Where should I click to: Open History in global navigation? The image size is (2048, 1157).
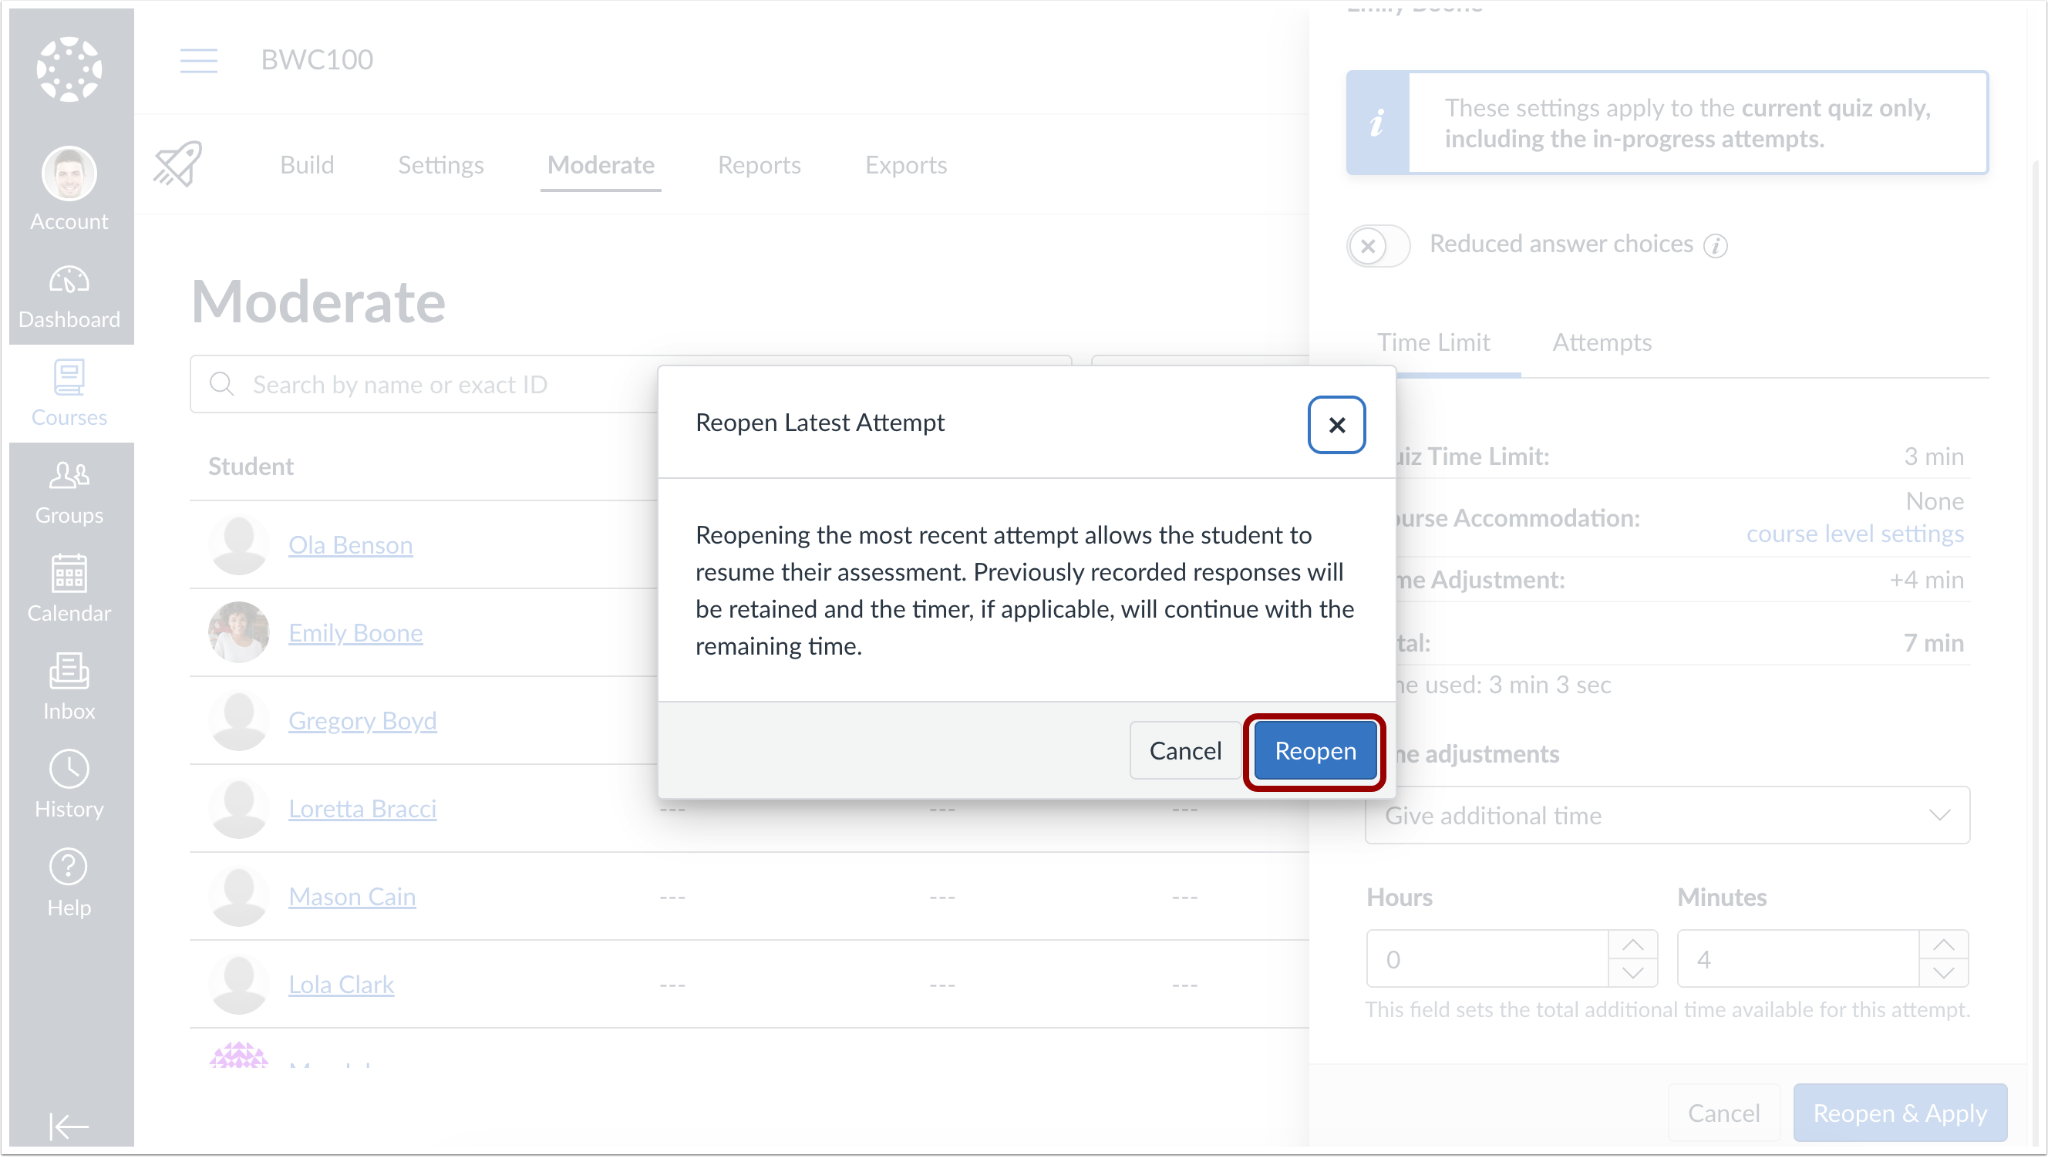(69, 786)
